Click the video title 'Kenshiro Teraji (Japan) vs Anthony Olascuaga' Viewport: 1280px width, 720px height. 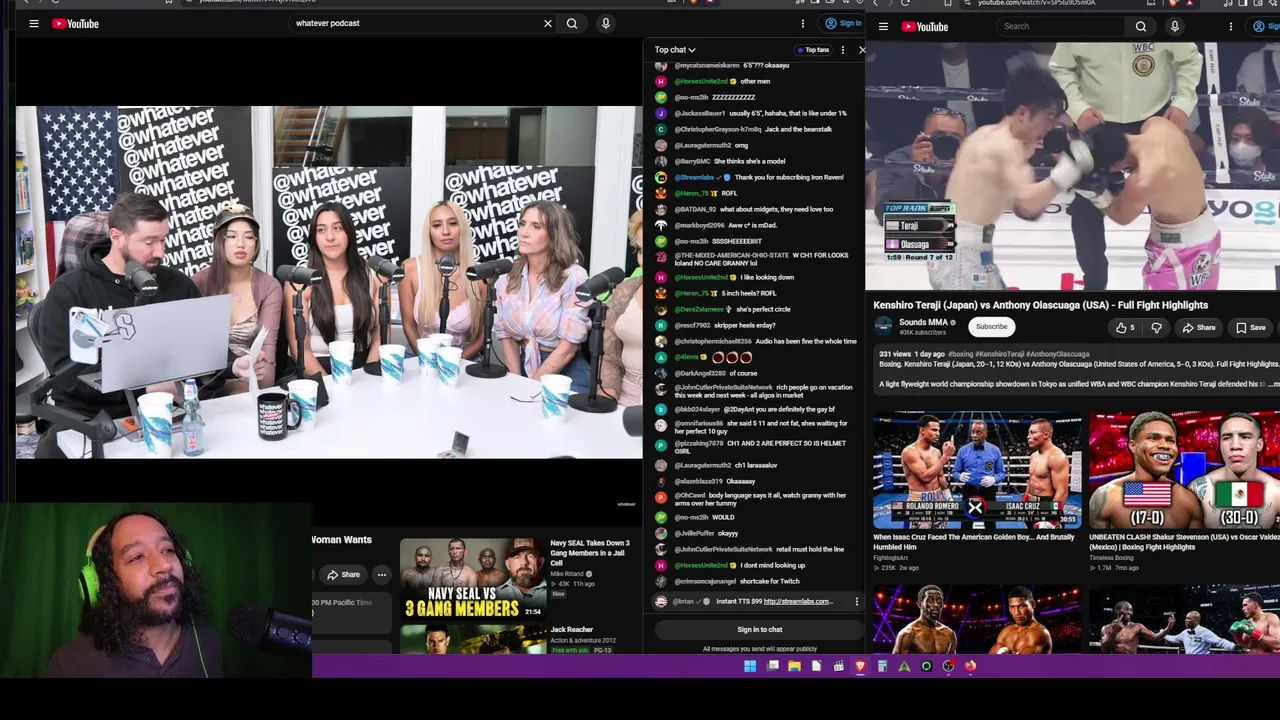[x=1040, y=305]
